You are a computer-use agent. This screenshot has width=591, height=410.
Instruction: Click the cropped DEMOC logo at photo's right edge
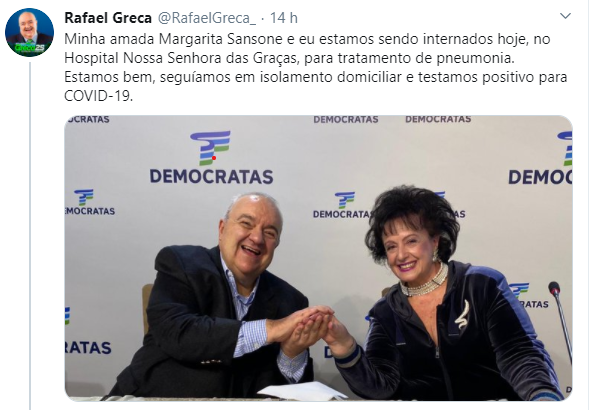click(x=540, y=158)
